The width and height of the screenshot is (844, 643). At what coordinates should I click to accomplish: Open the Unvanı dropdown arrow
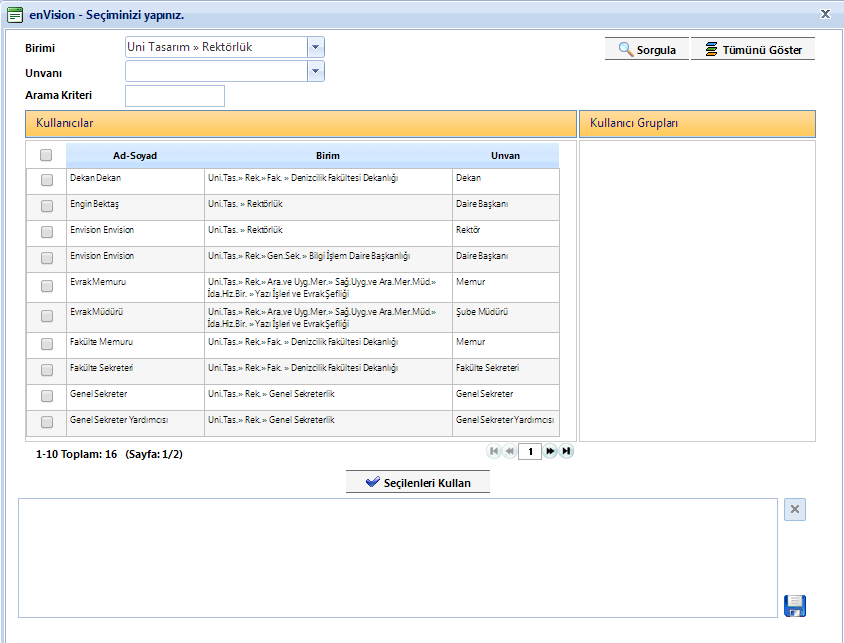316,71
